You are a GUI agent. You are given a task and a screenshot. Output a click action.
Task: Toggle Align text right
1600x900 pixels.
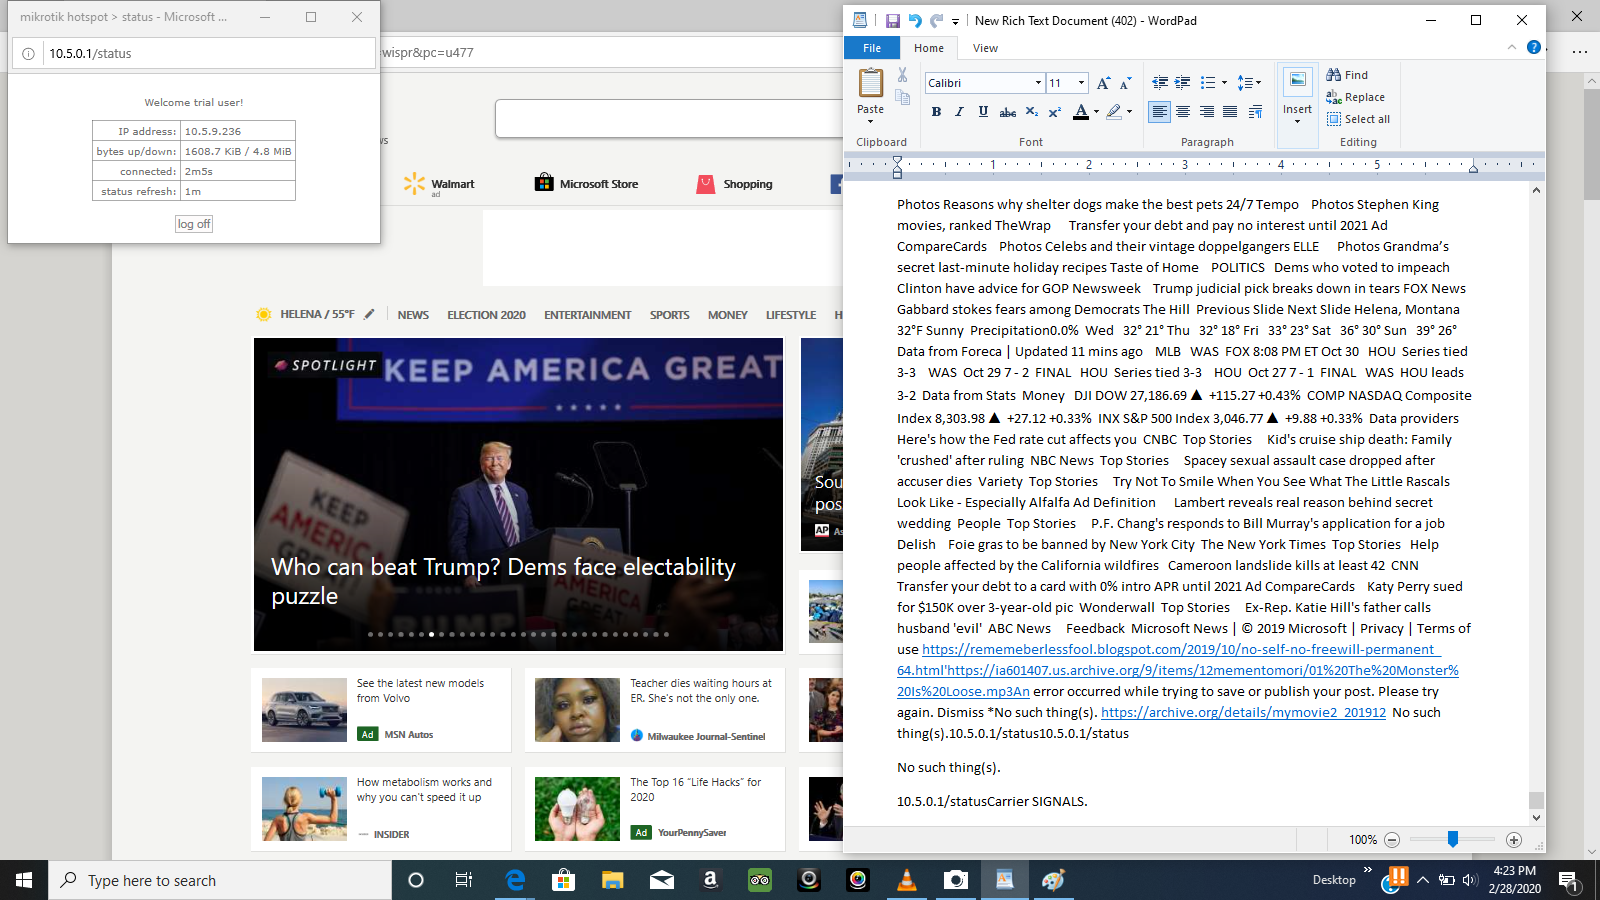click(x=1207, y=112)
